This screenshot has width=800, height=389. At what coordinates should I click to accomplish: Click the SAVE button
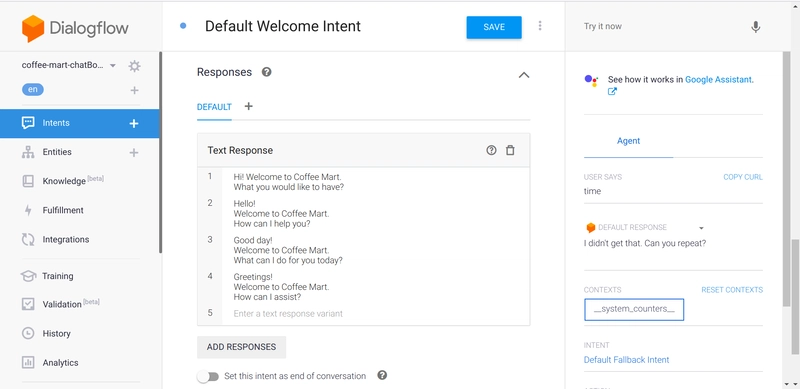[x=494, y=27]
